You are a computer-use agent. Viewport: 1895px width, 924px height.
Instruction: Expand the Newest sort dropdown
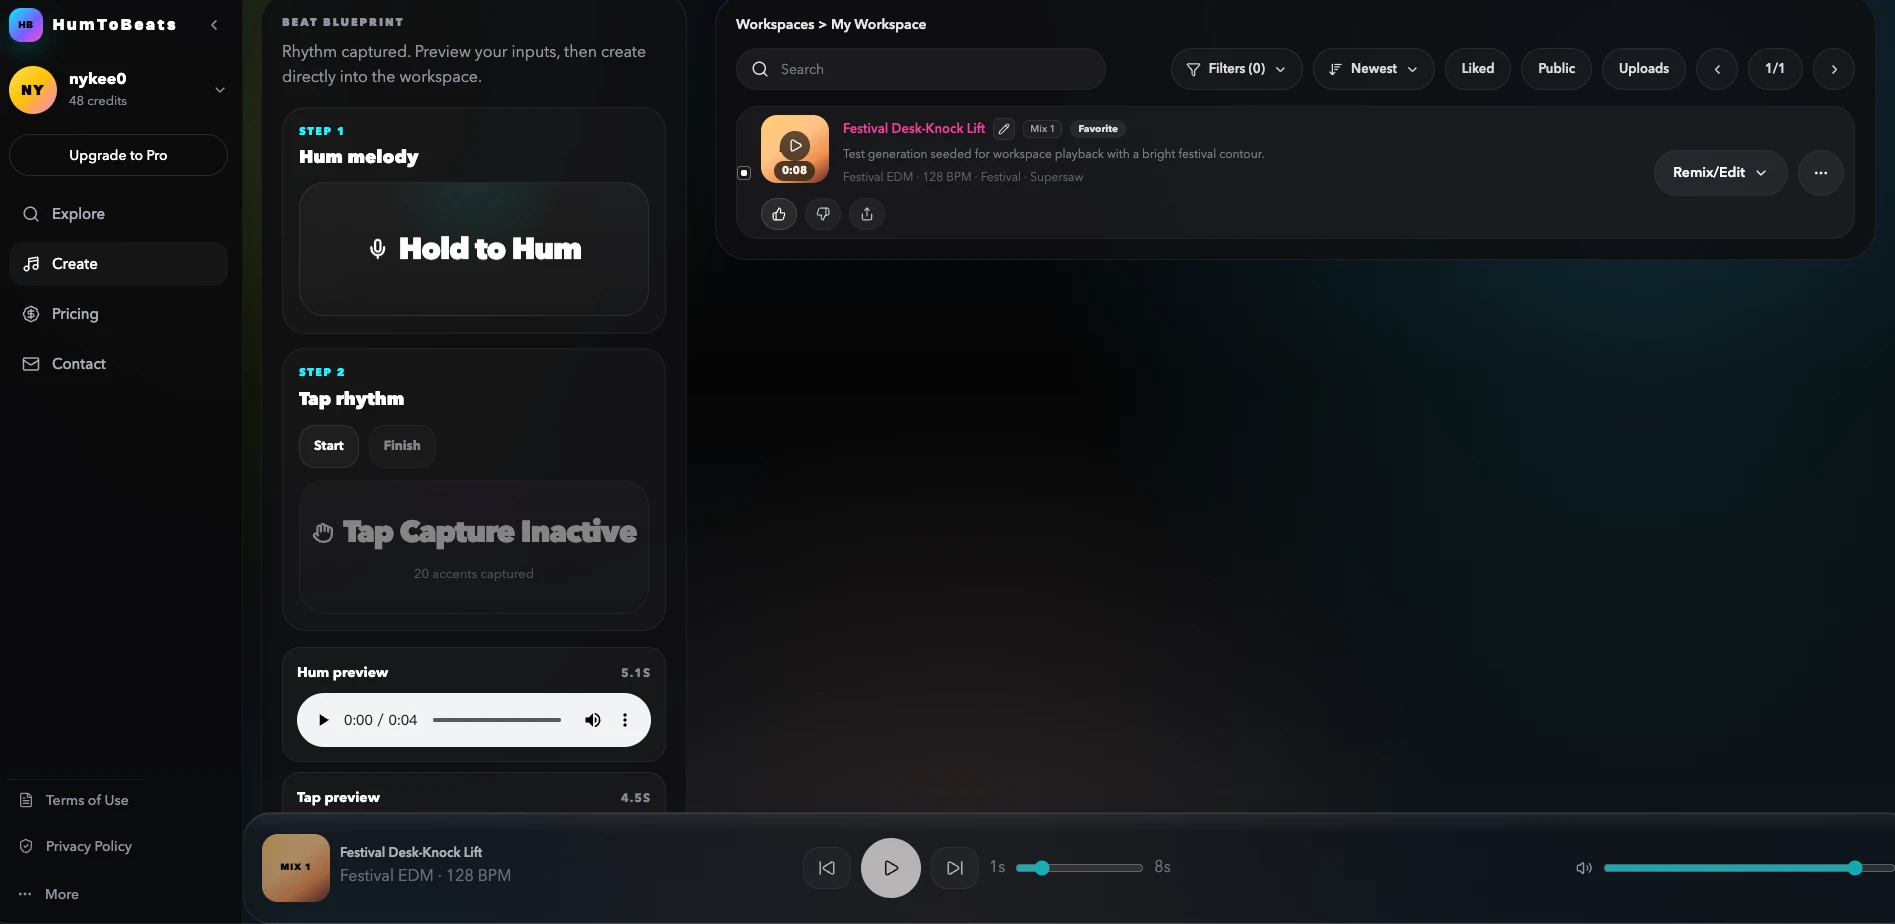tap(1374, 69)
